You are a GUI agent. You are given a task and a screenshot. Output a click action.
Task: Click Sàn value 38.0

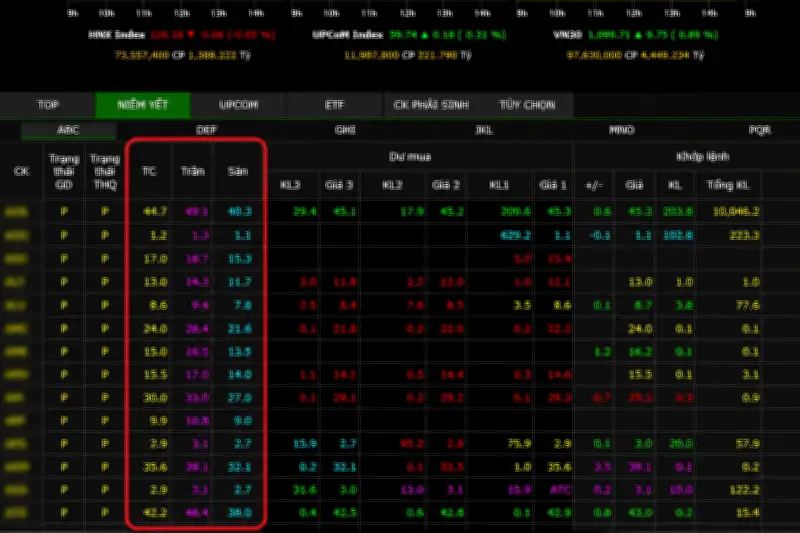point(240,513)
